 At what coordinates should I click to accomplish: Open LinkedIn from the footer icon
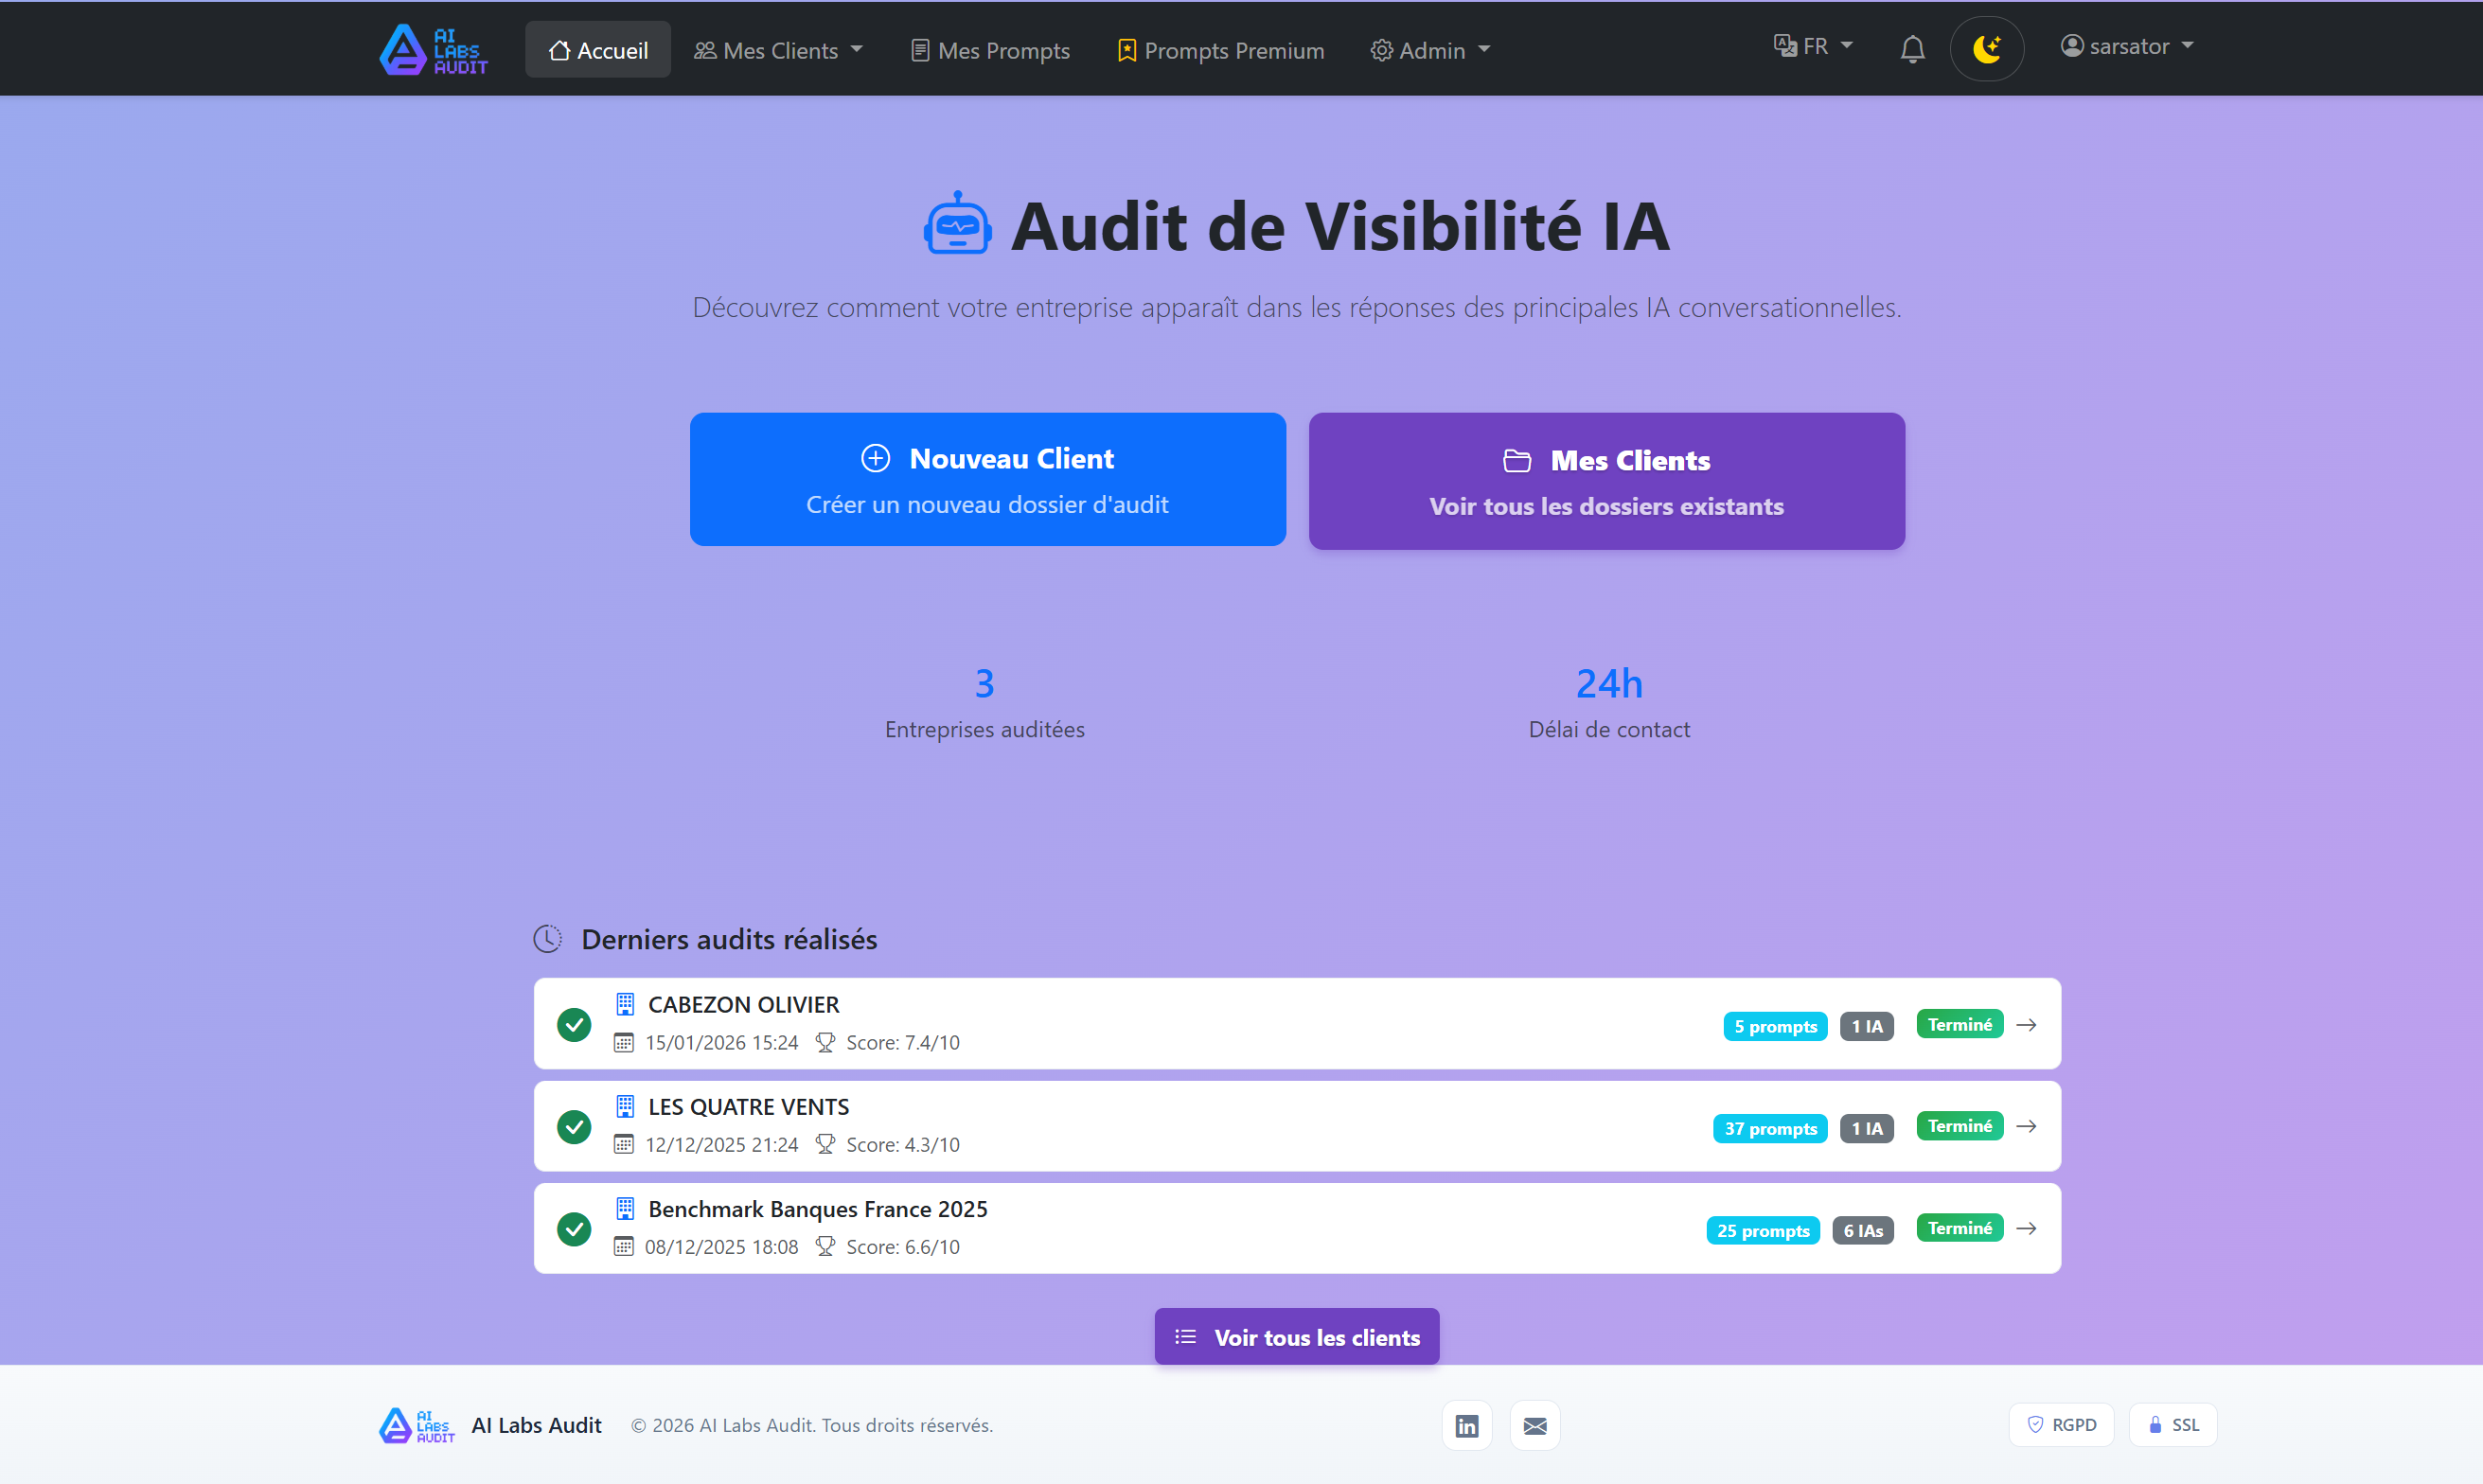point(1467,1425)
